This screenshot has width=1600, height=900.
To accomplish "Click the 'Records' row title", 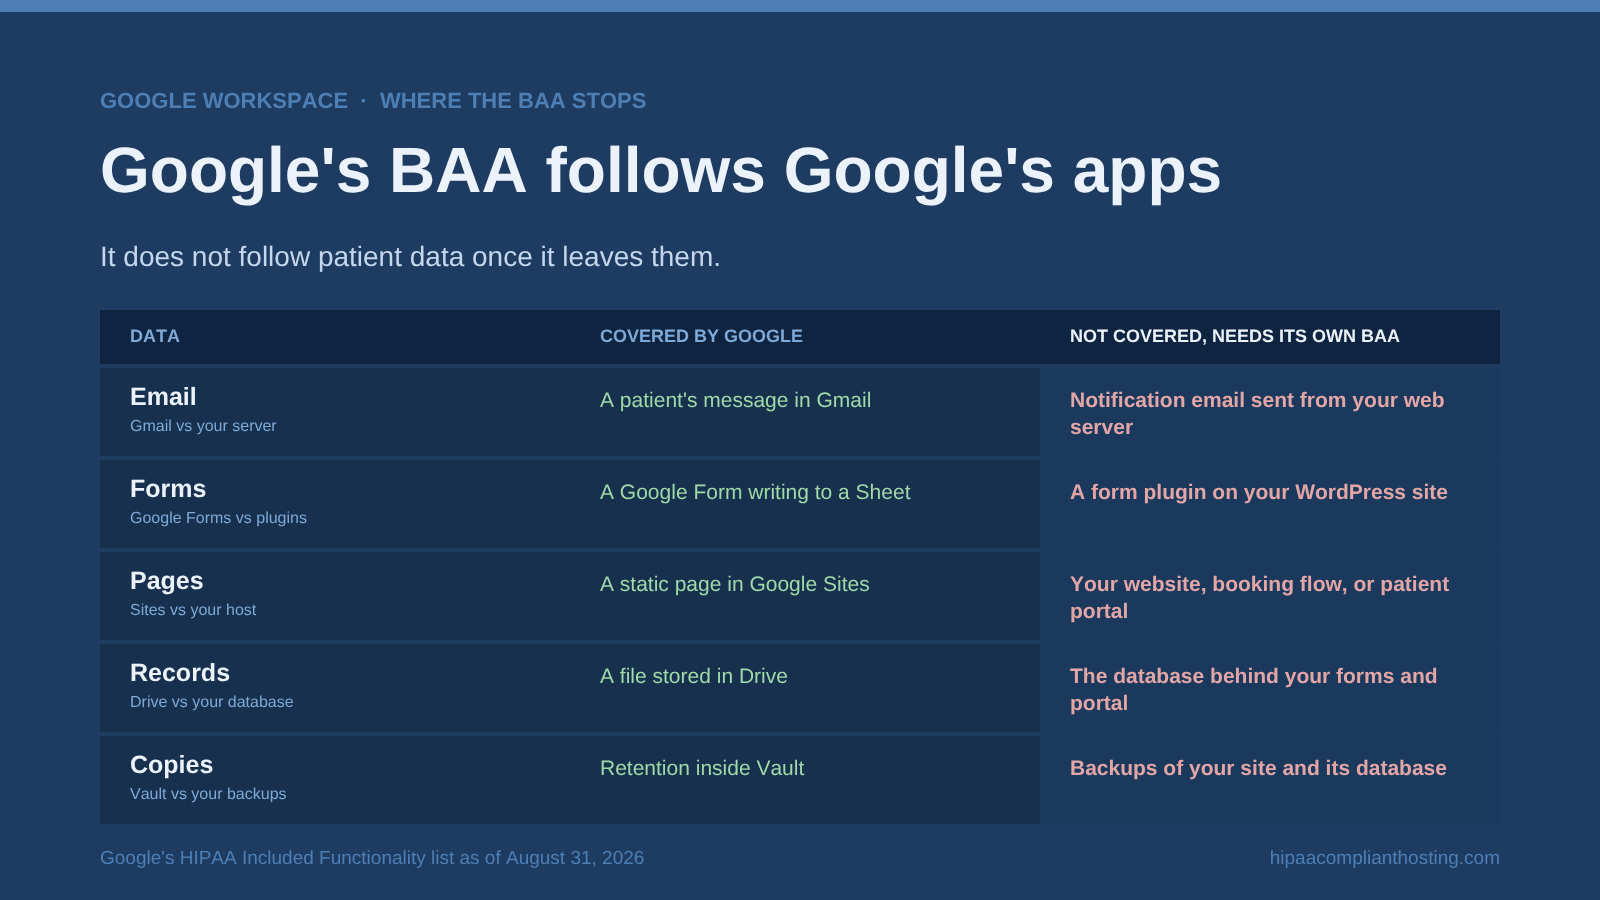I will 180,673.
